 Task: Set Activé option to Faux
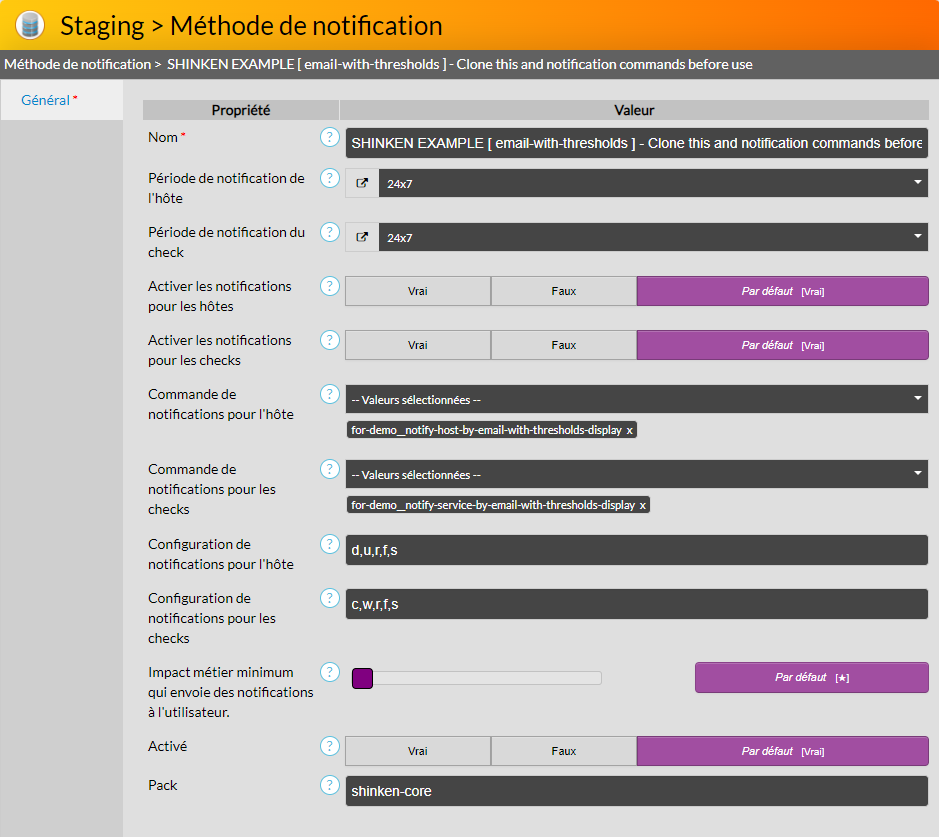[x=564, y=751]
